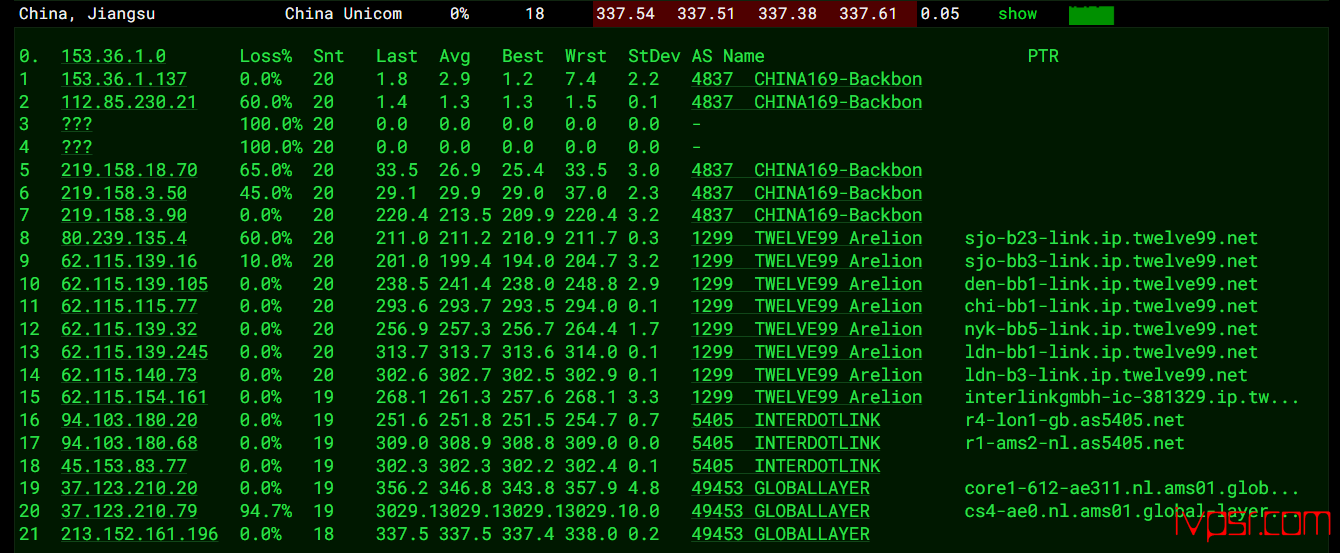Click the 337.61 latency cell
Screen dimensions: 1340x553
tap(868, 14)
